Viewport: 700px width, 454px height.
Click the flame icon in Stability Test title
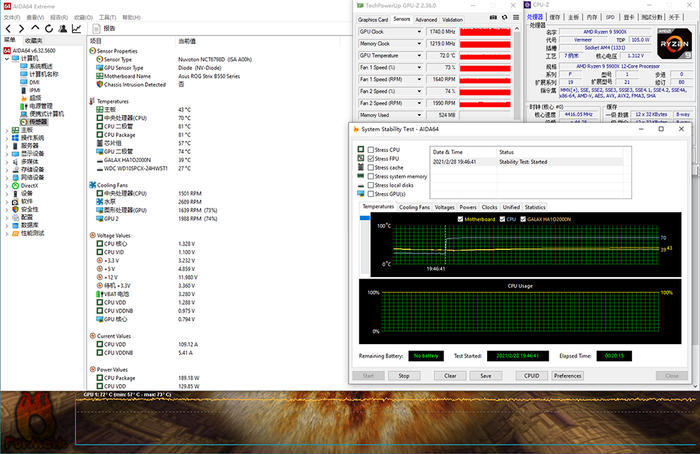coord(356,129)
